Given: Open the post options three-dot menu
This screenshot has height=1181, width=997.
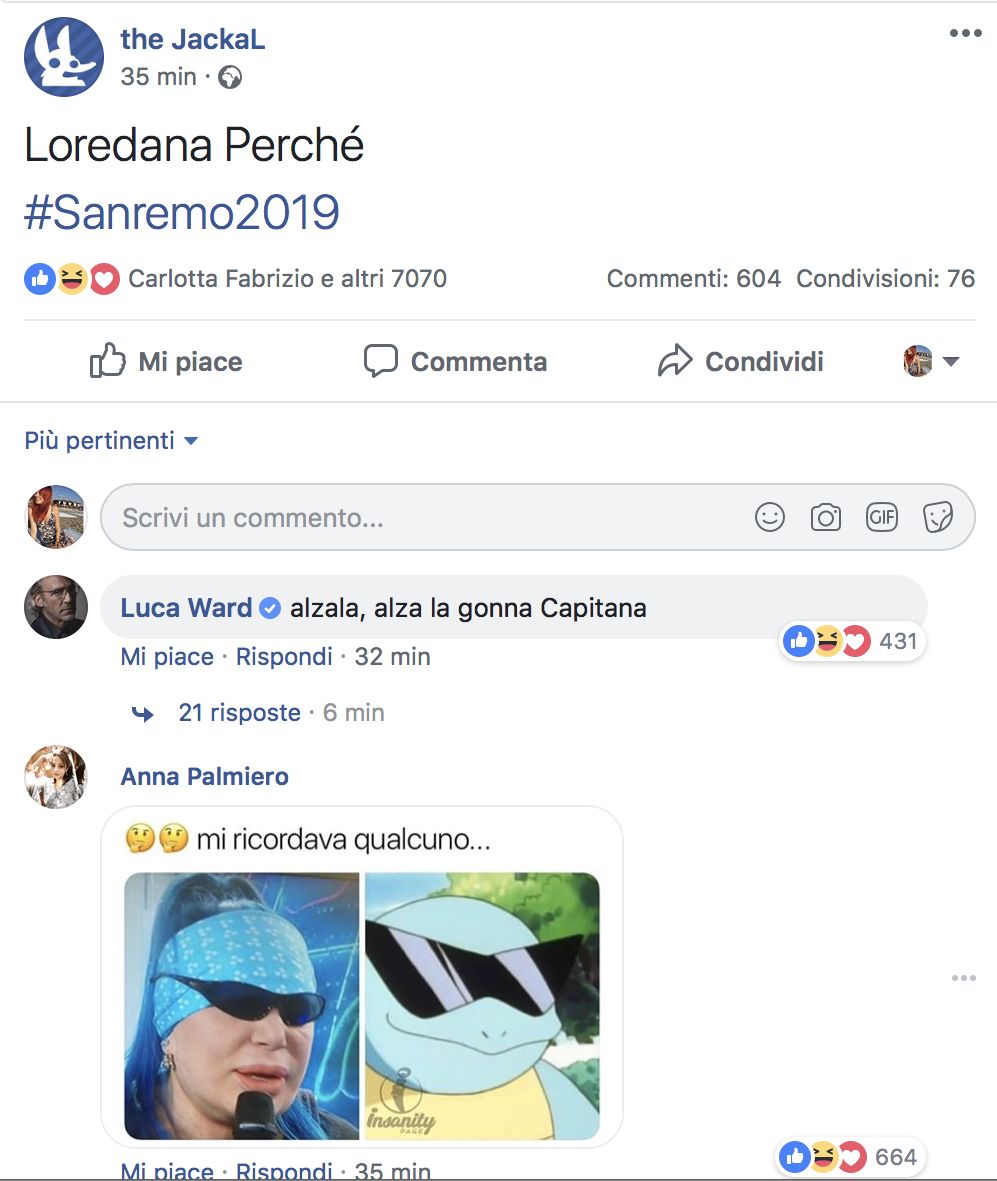Looking at the screenshot, I should coord(965,33).
